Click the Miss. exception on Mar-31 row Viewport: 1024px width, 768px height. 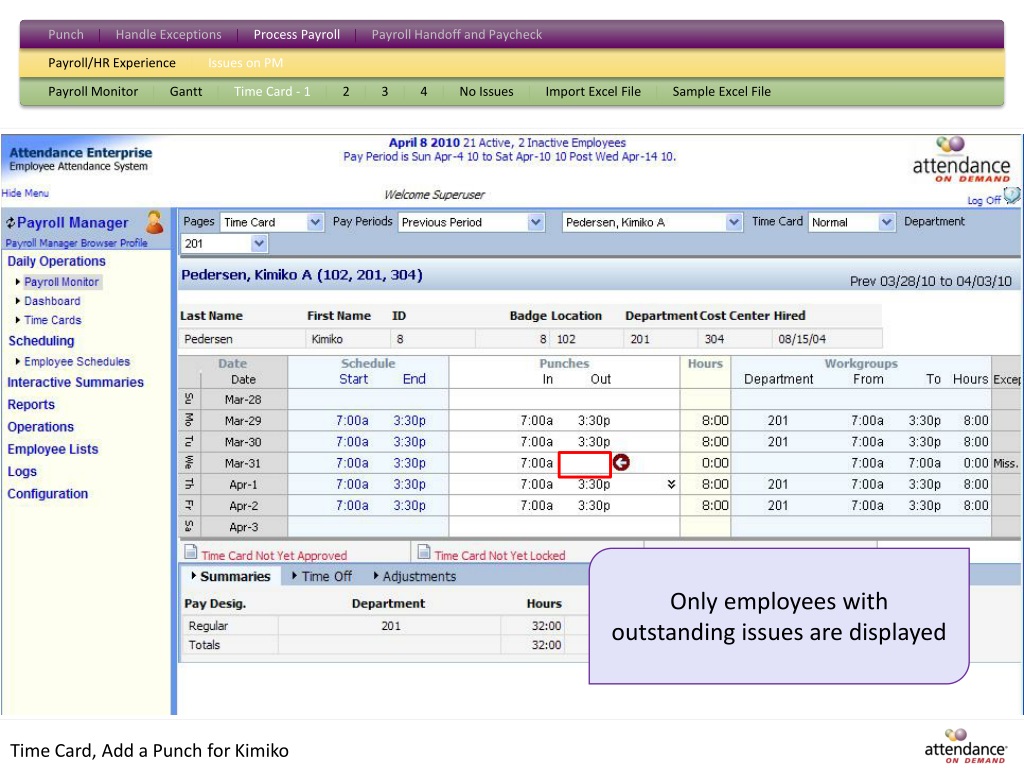[x=1006, y=463]
